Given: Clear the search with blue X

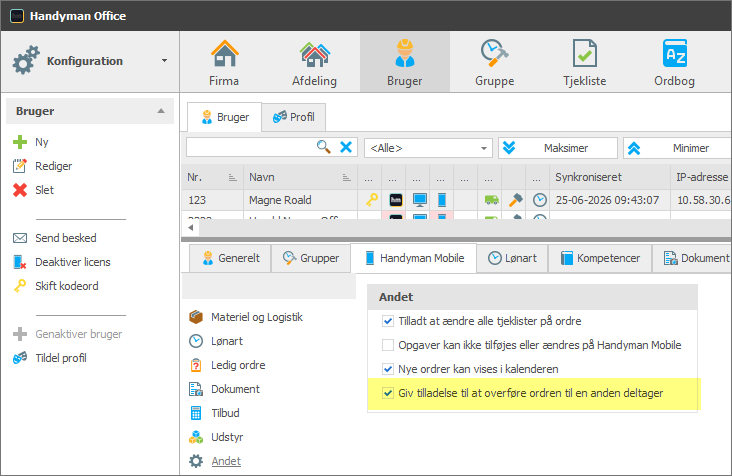Looking at the screenshot, I should pos(346,147).
